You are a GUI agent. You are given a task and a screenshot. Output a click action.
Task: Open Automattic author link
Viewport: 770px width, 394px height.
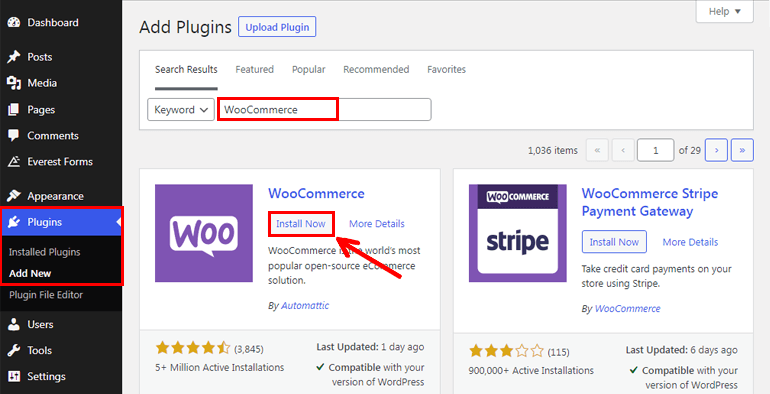click(305, 305)
